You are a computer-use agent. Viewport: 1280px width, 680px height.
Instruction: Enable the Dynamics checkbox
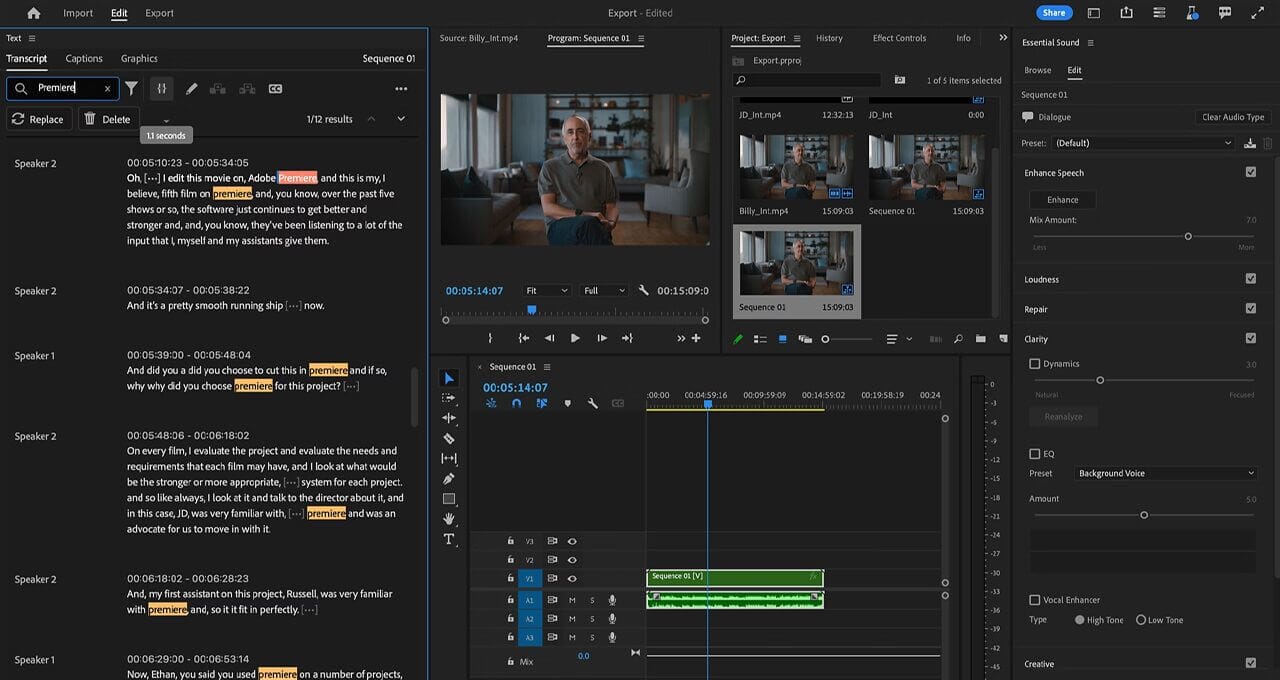[x=1035, y=364]
